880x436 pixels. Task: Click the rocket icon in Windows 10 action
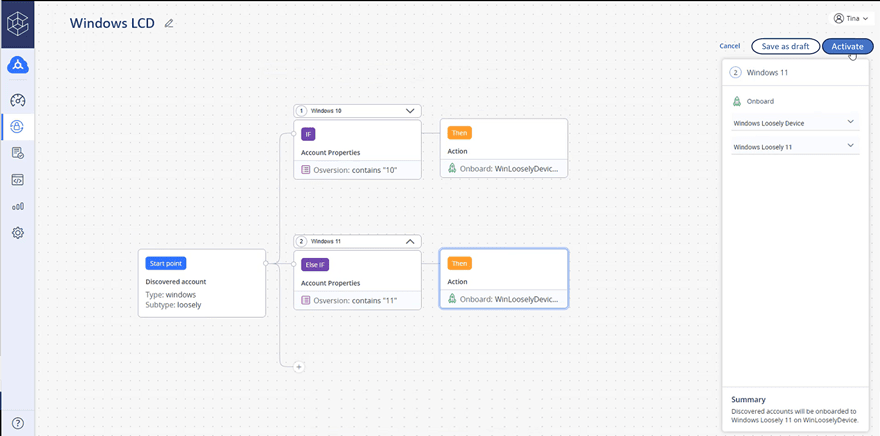tap(452, 168)
